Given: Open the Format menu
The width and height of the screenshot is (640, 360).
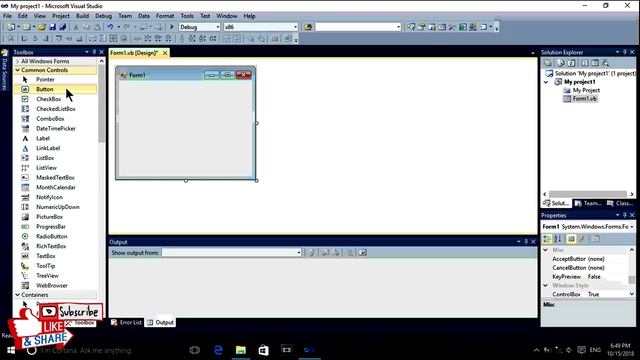Looking at the screenshot, I should [x=165, y=16].
